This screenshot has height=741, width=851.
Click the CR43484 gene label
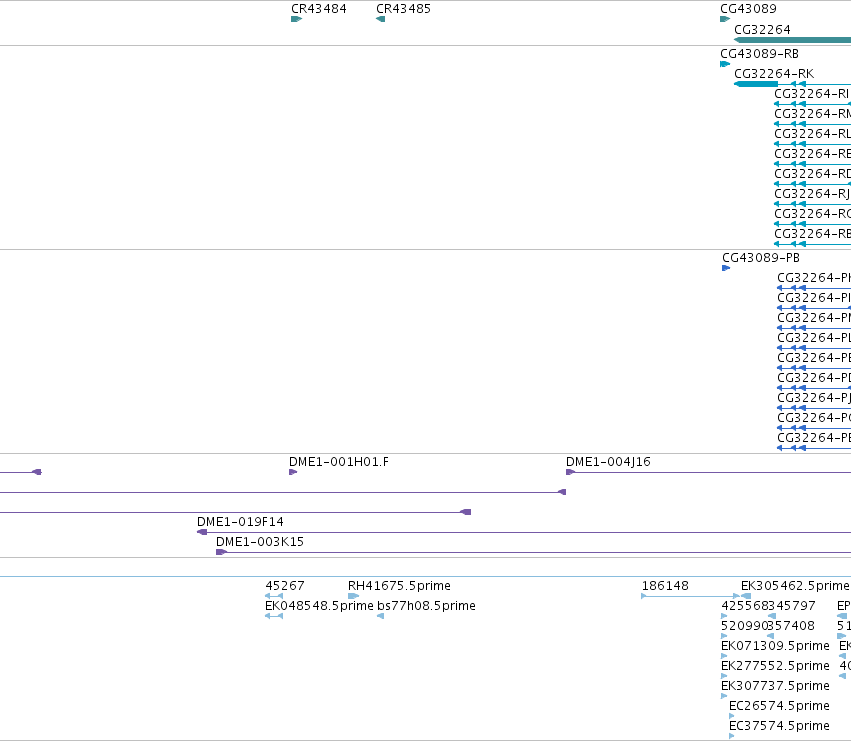319,9
